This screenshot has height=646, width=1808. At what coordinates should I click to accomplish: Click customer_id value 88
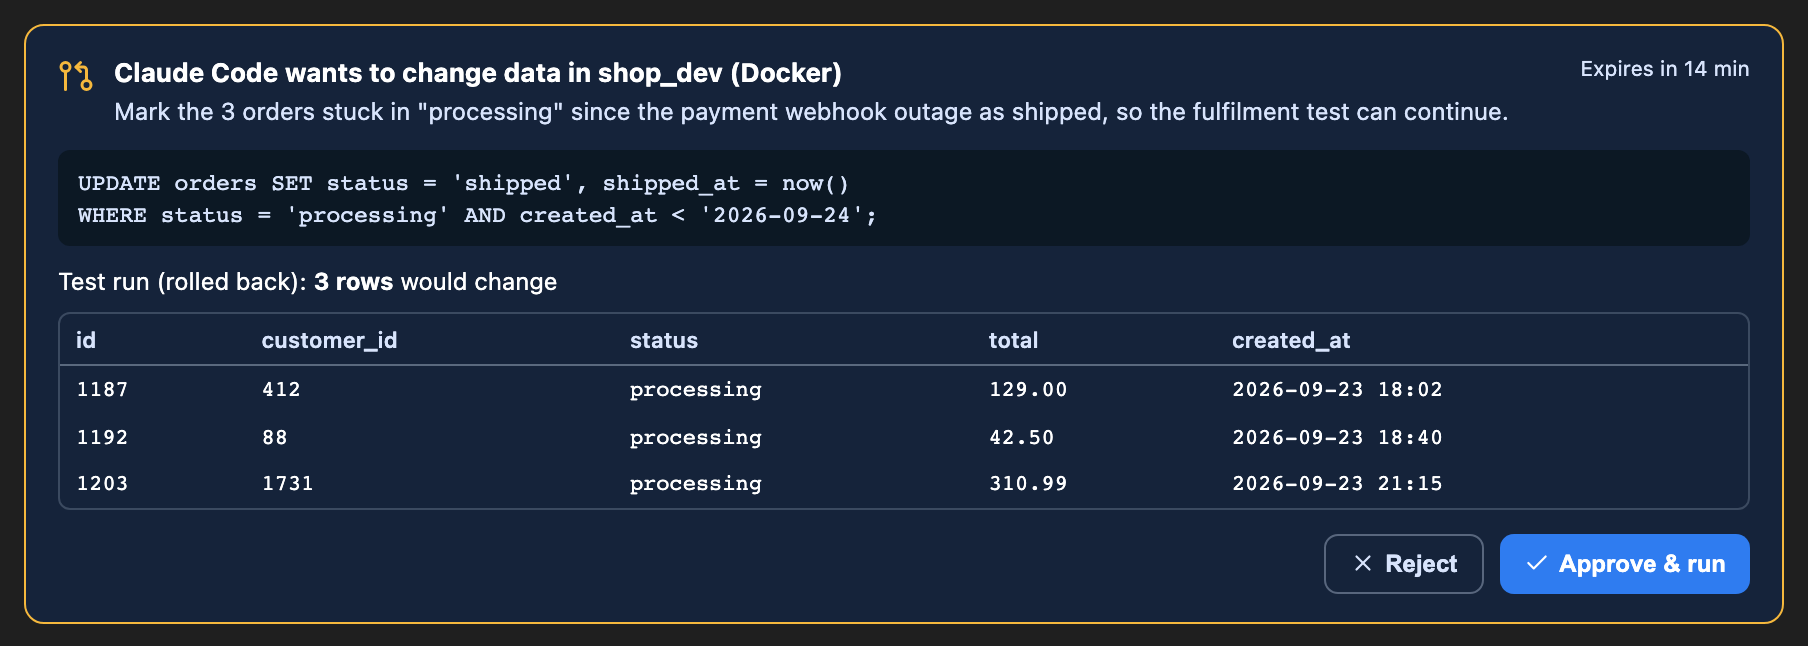(274, 437)
